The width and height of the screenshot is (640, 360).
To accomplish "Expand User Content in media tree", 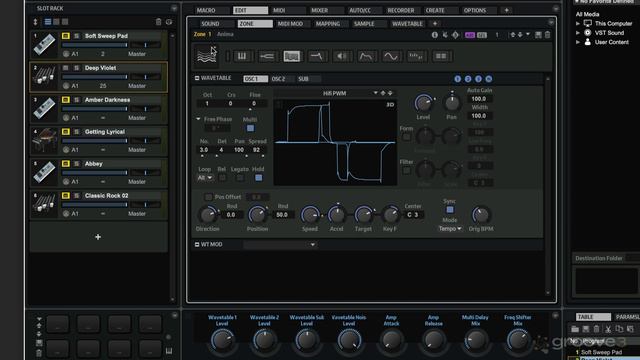I will [578, 42].
